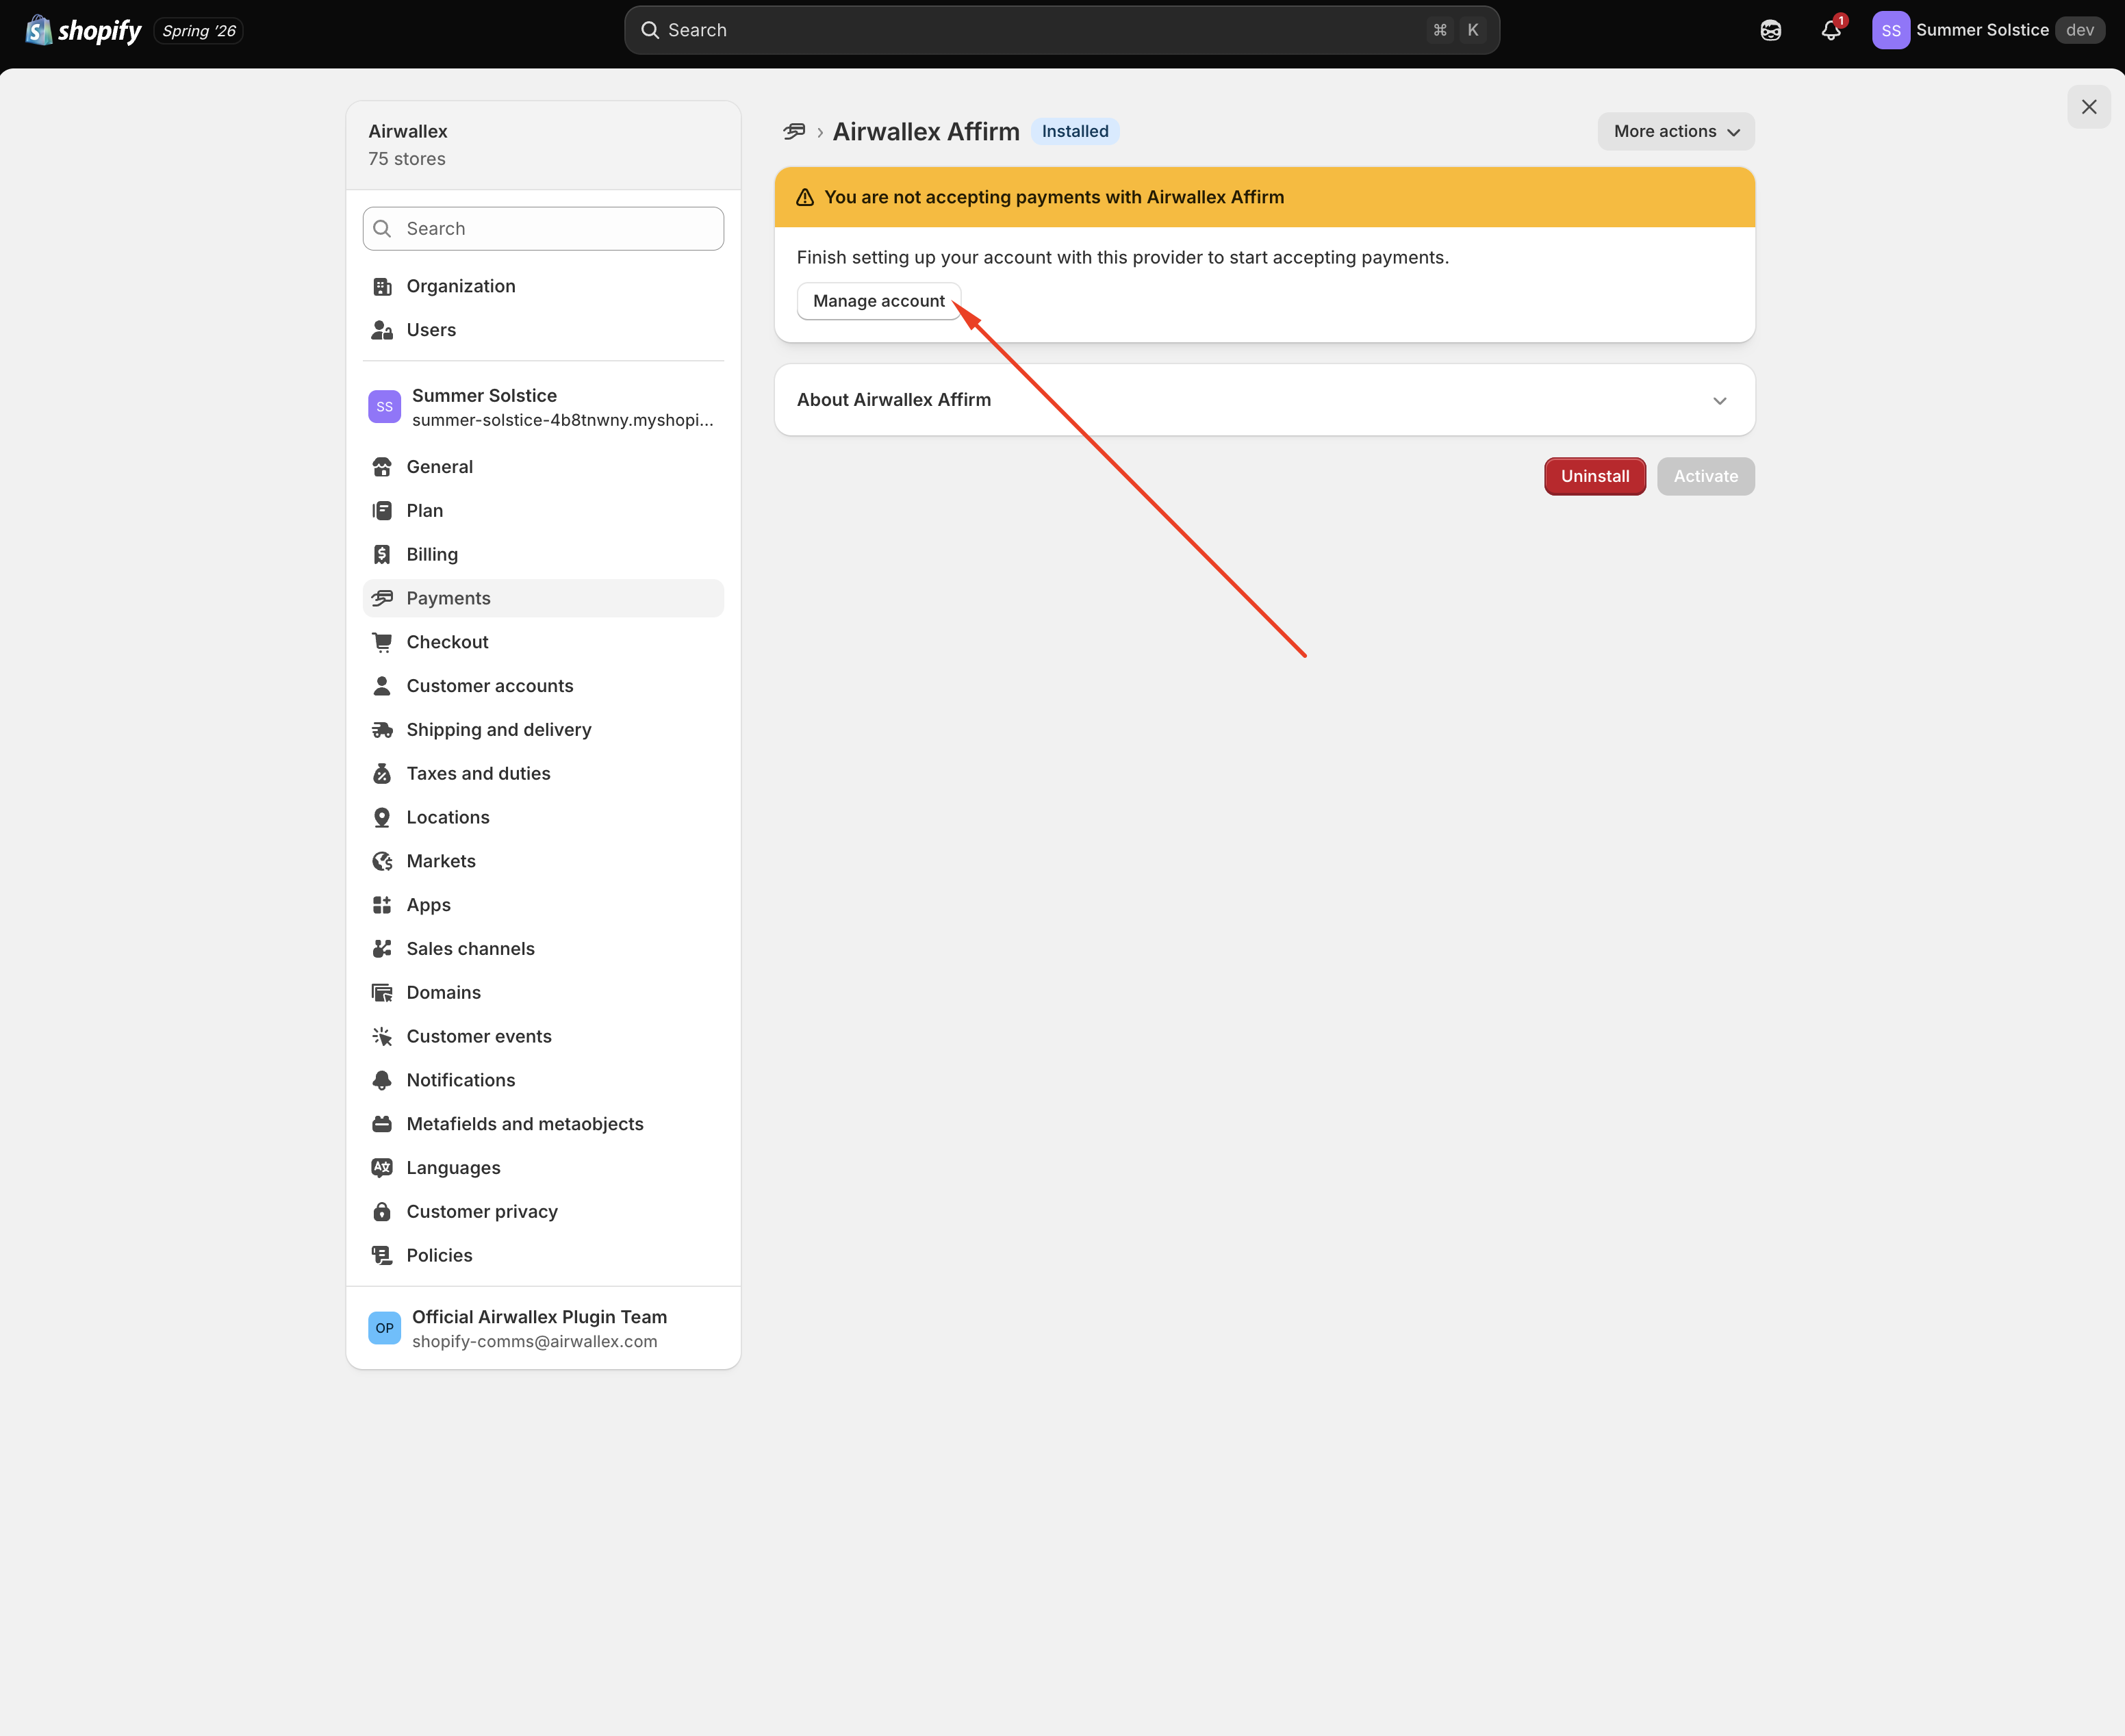Open Customer privacy settings
2125x1736 pixels.
[543, 1212]
